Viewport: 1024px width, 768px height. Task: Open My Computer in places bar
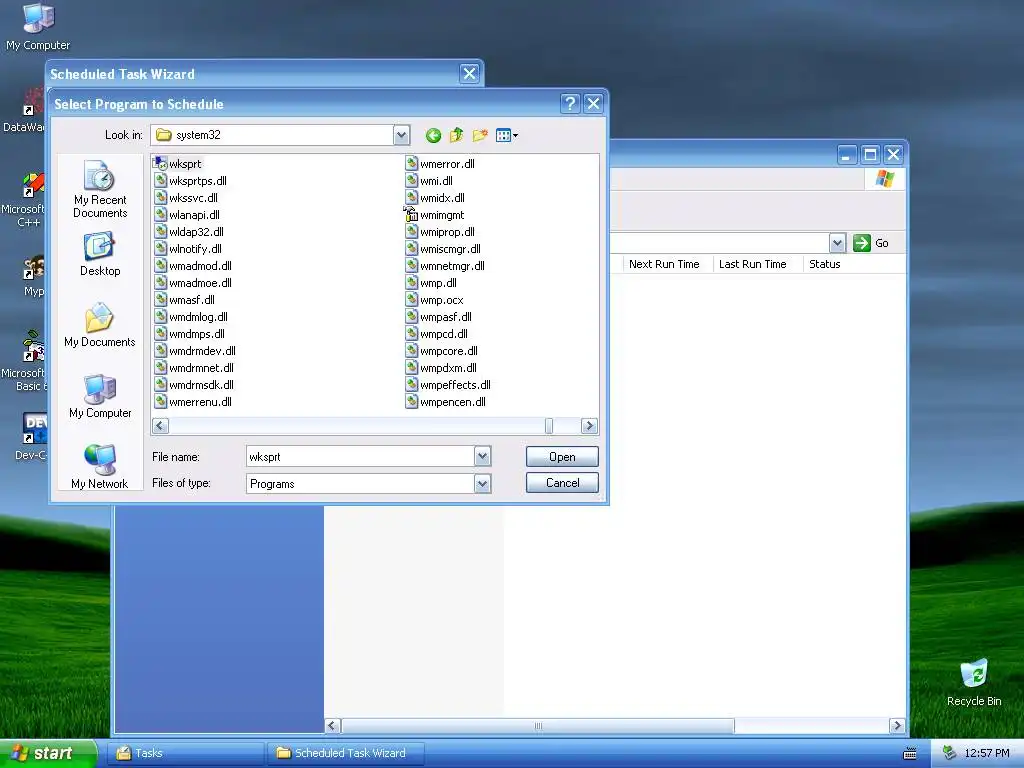point(100,396)
